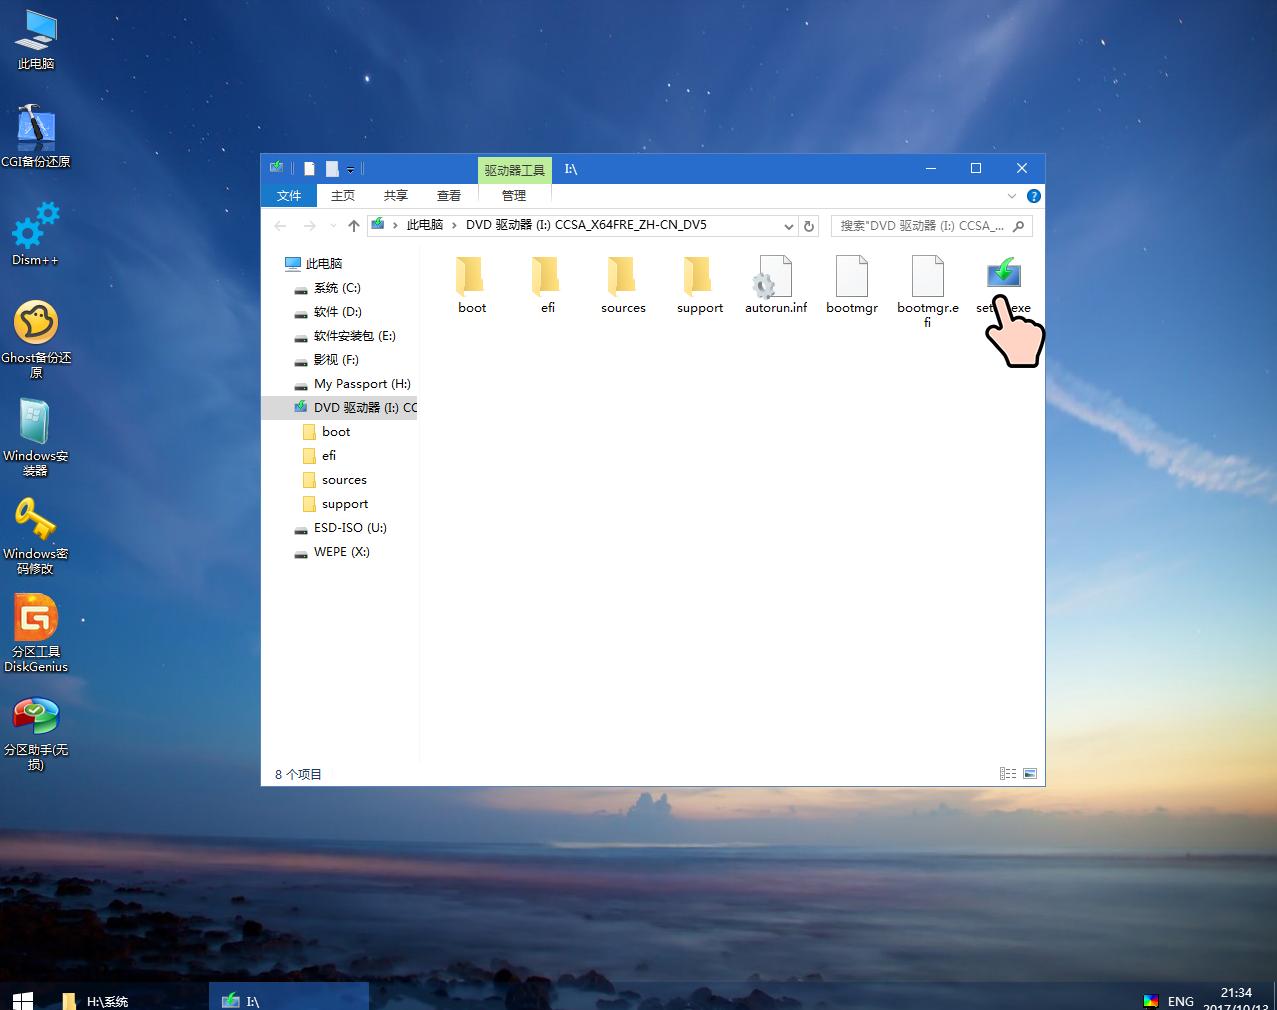The height and width of the screenshot is (1010, 1277).
Task: Select 软件 (D:) drive in the tree
Action: (x=337, y=312)
